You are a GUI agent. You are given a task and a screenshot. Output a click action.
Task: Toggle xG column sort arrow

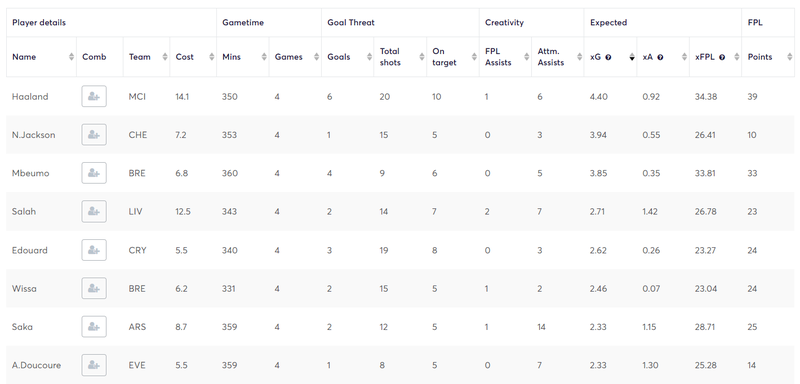632,57
